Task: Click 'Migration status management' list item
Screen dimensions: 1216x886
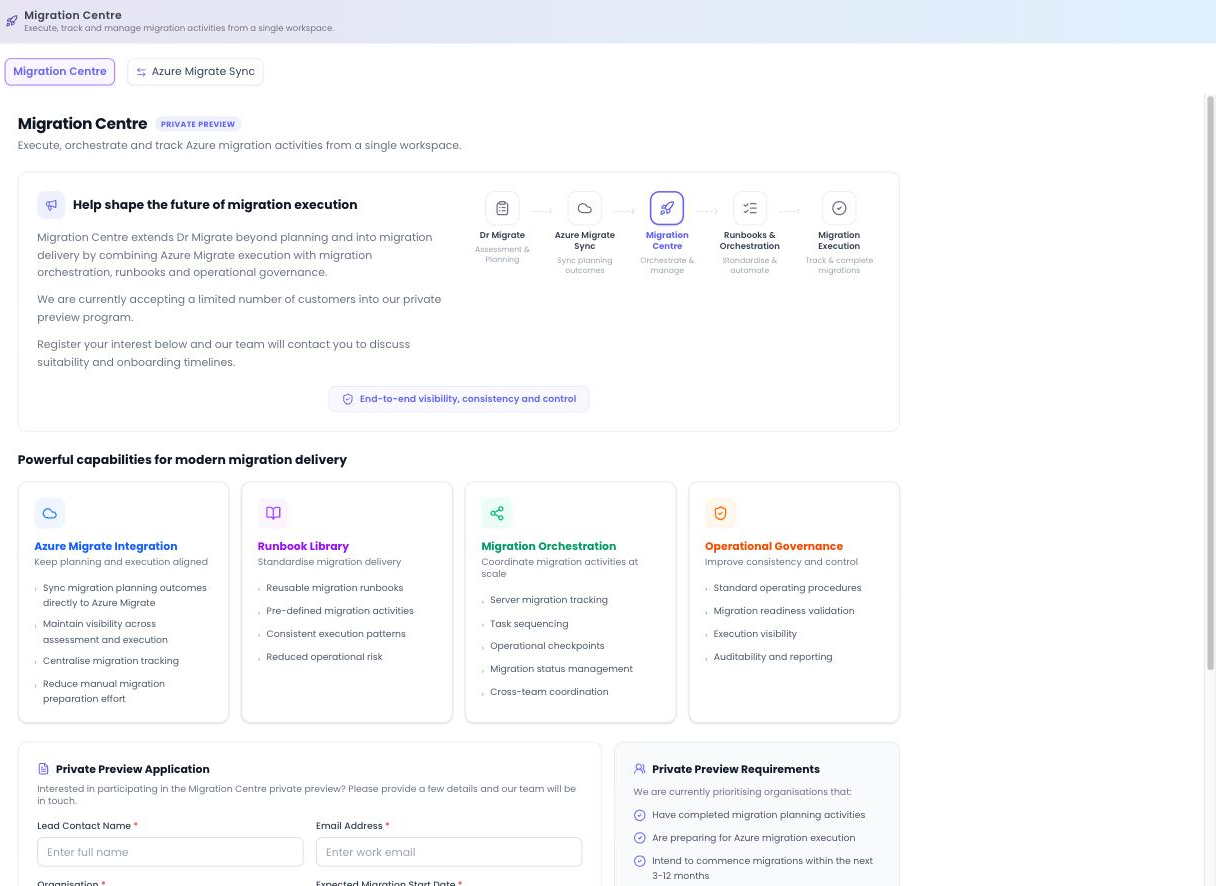Action: click(561, 669)
